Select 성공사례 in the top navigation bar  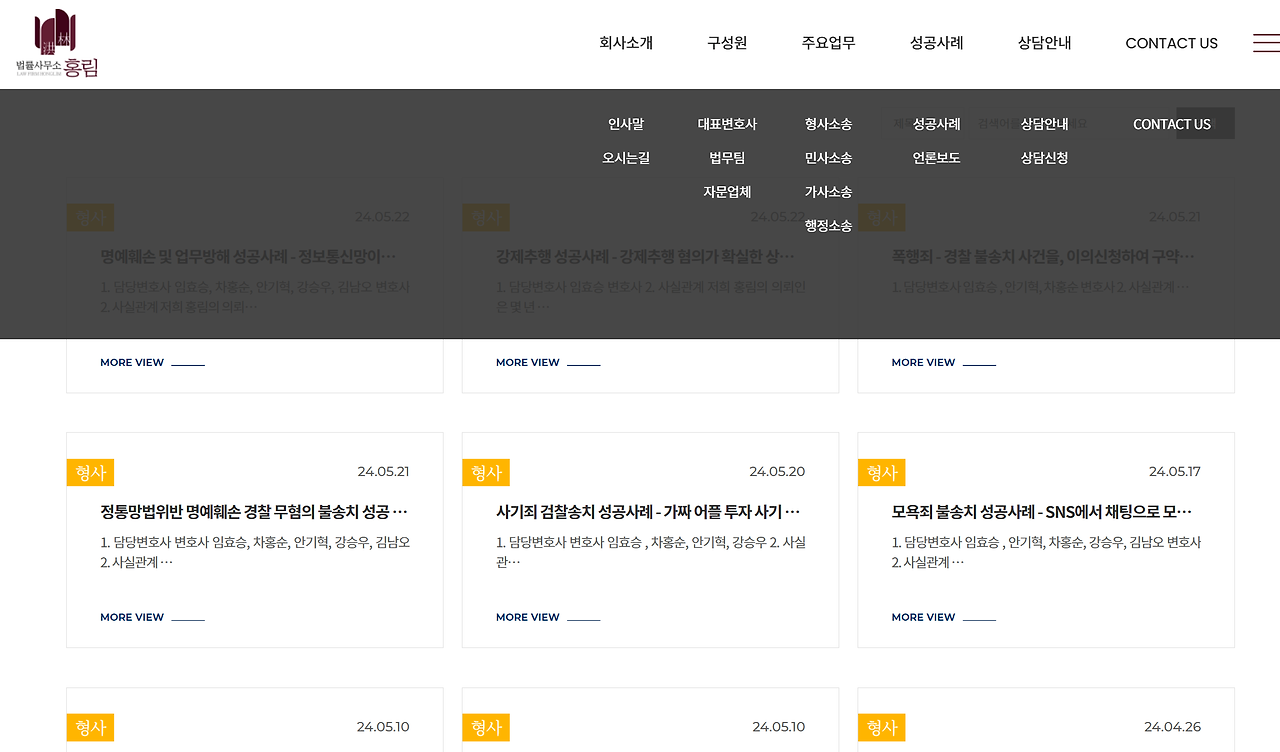(936, 43)
